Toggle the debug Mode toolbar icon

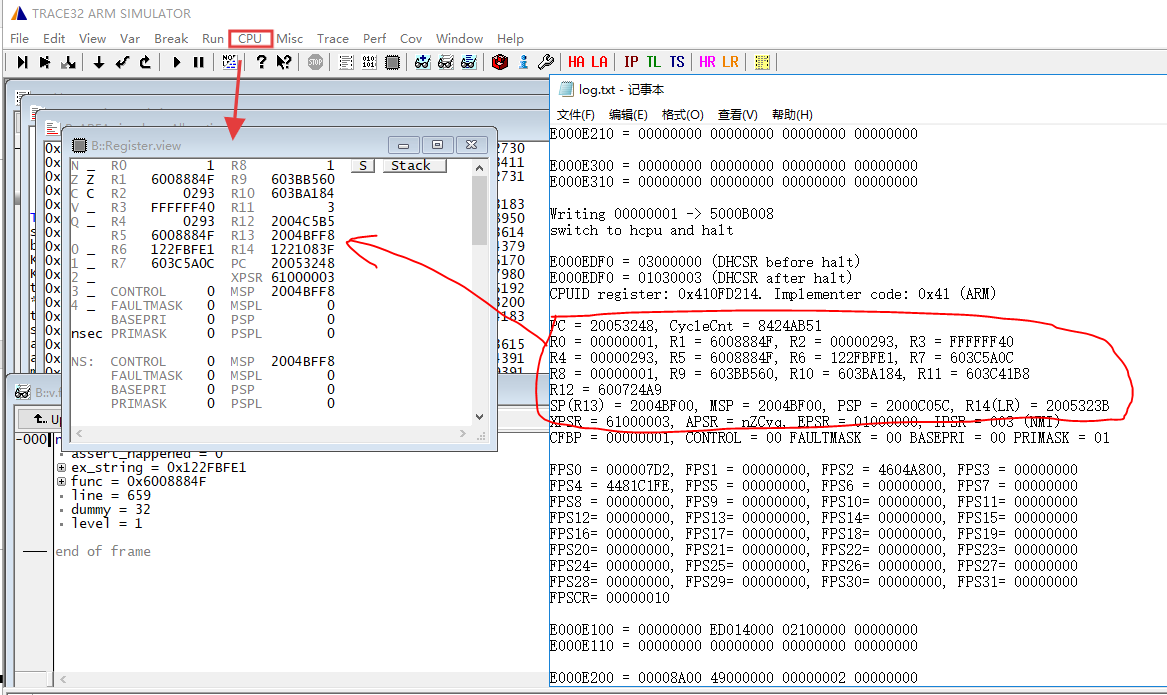[229, 63]
